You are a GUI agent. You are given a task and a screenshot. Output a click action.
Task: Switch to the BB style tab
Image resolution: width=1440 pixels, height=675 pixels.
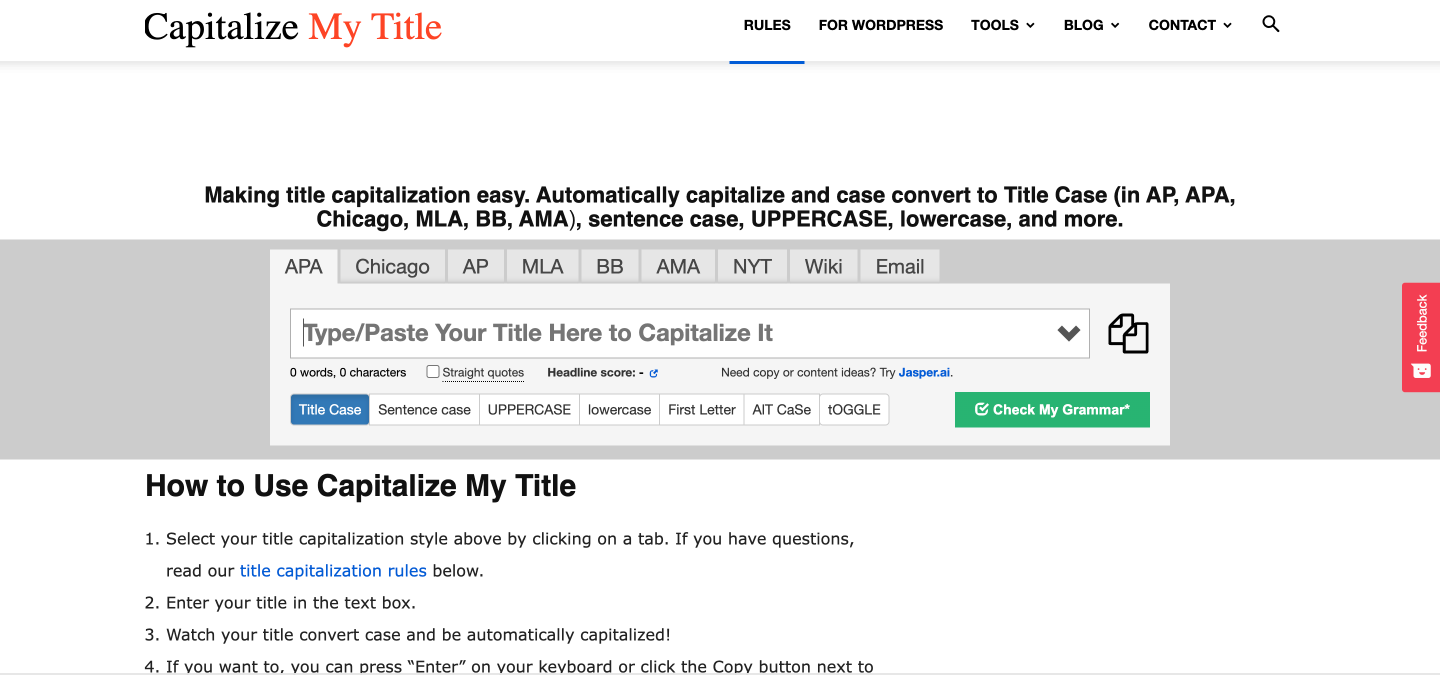coord(609,266)
